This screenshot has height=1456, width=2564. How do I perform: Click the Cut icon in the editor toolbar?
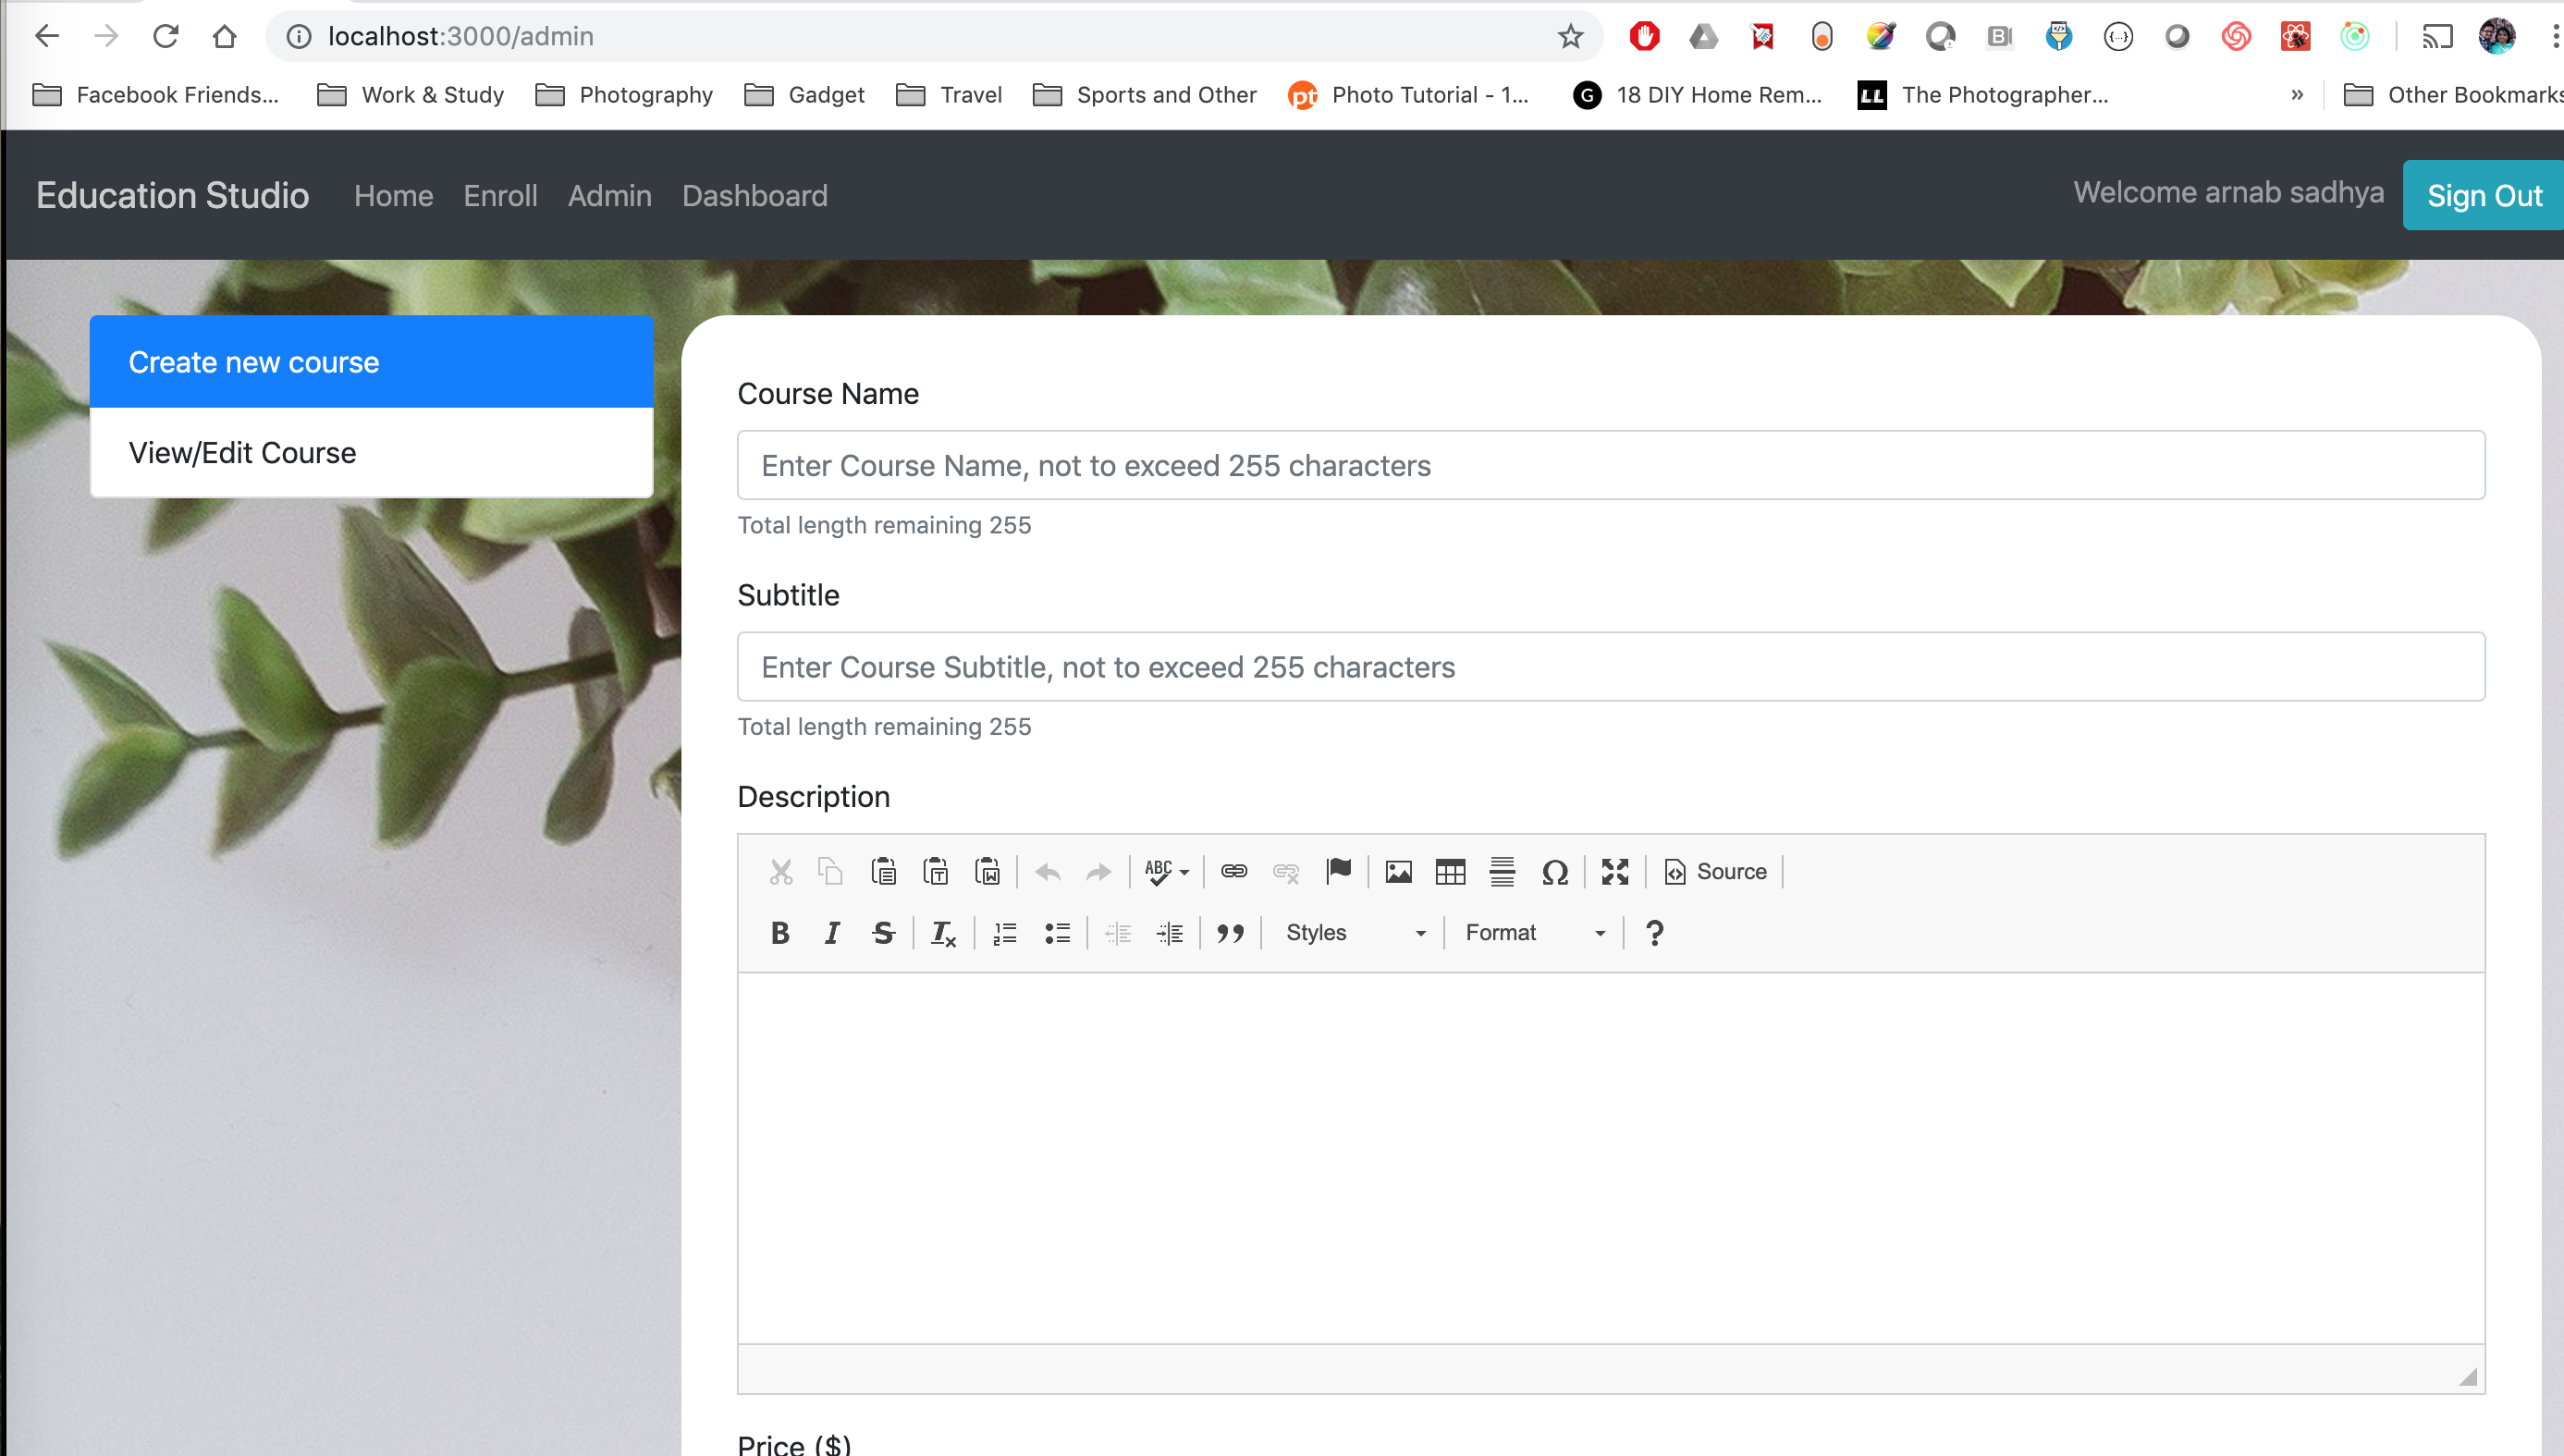point(781,871)
